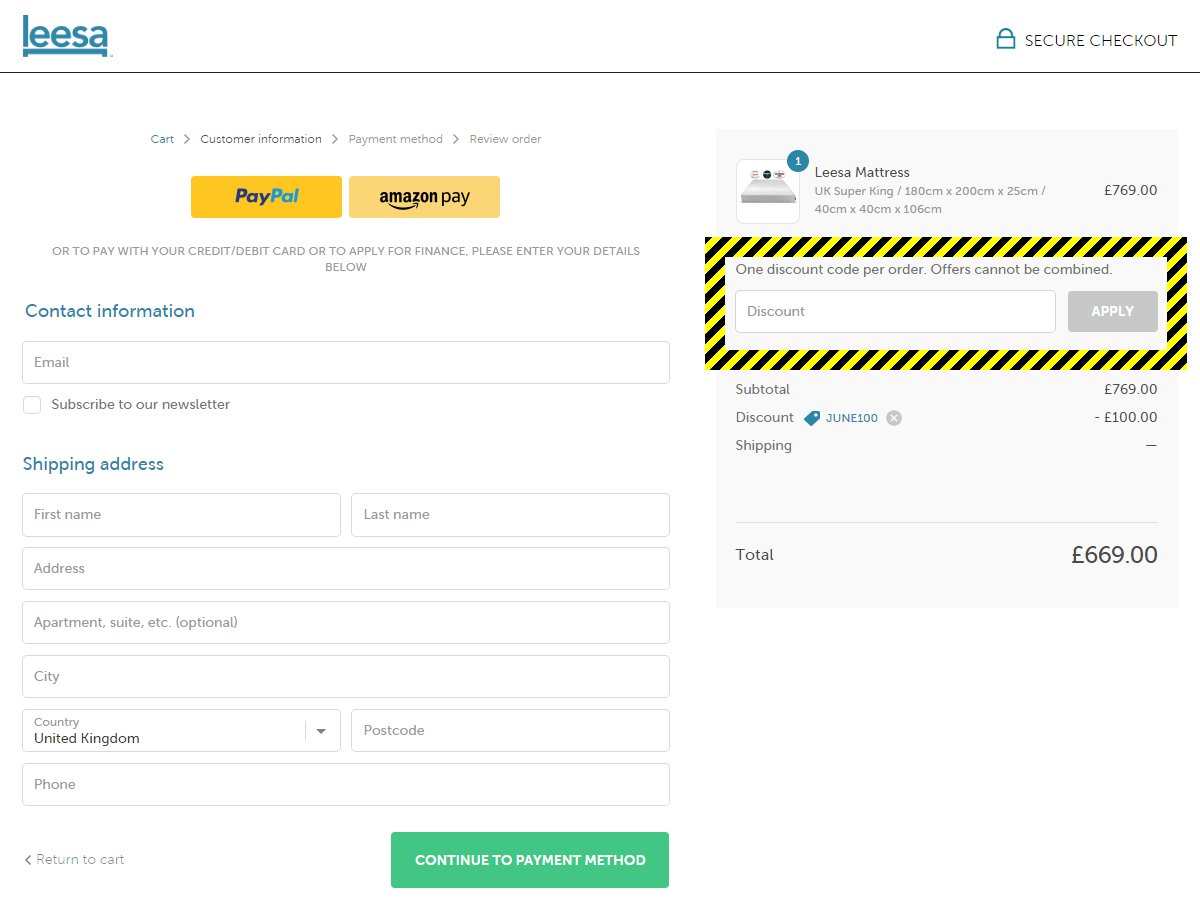Go to Cart breadcrumb
This screenshot has width=1200, height=920.
(162, 139)
